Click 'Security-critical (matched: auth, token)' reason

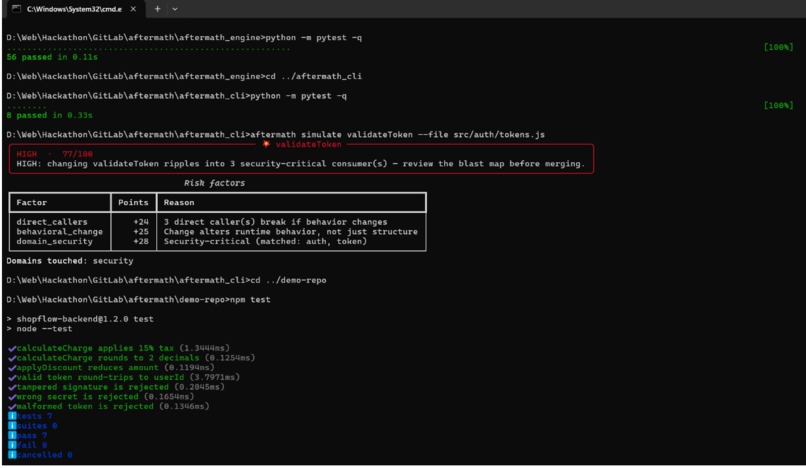pyautogui.click(x=265, y=242)
